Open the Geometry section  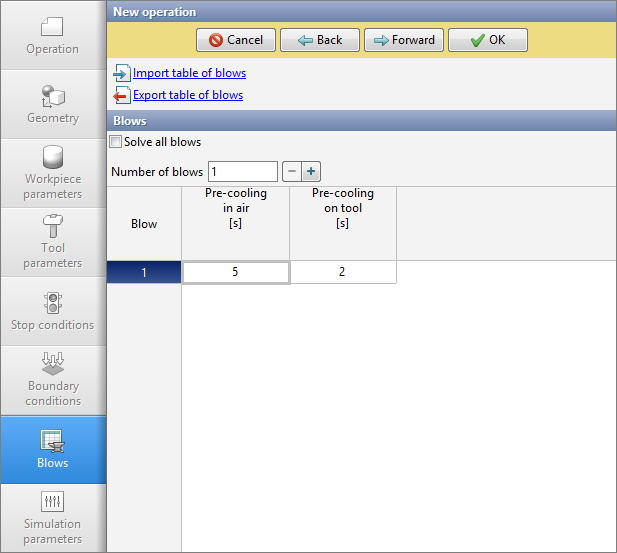tap(52, 104)
